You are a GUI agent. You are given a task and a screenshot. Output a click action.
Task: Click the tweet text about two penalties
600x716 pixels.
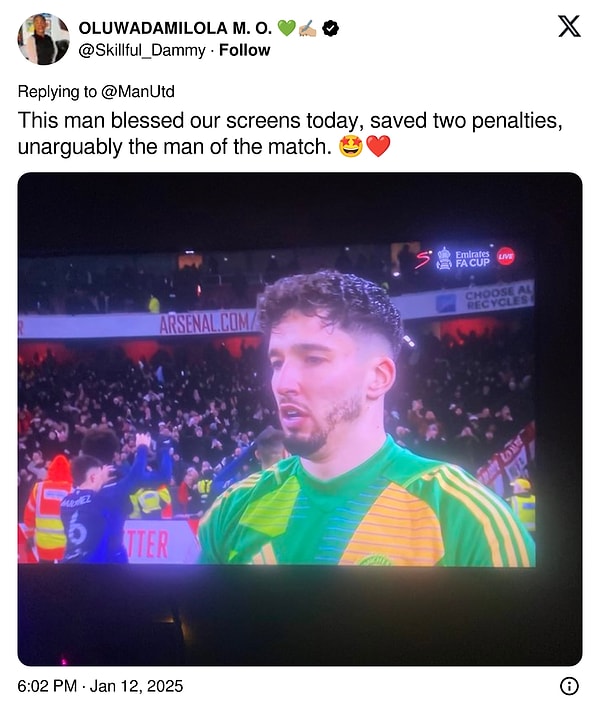[290, 134]
